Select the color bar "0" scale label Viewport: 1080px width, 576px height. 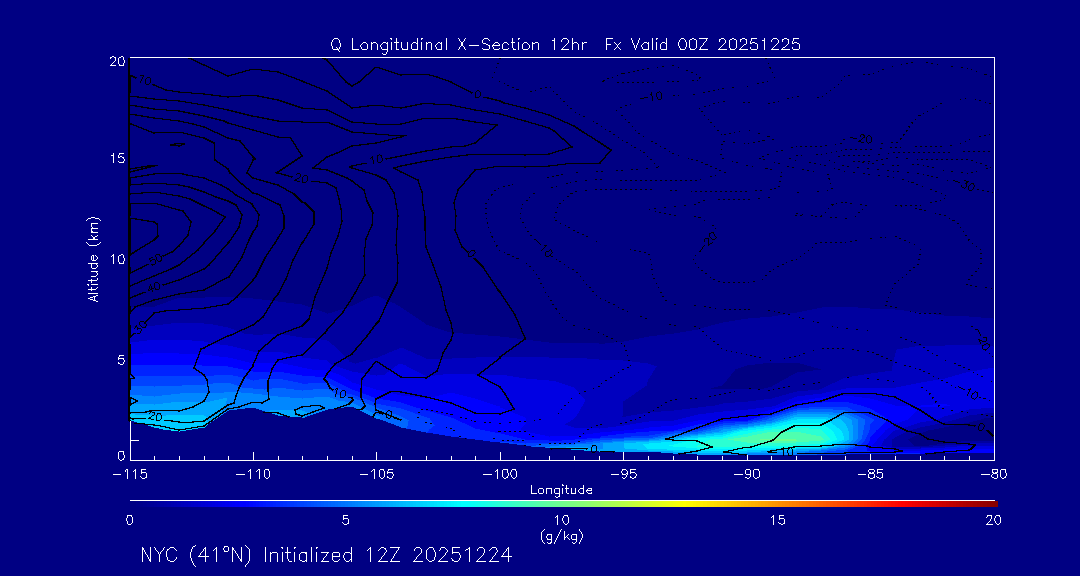[129, 521]
